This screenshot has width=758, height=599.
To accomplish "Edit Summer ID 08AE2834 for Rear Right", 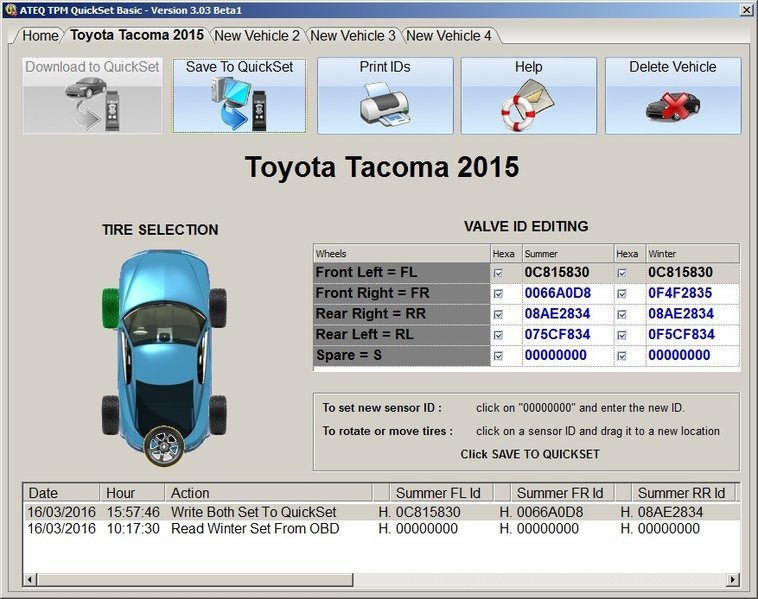I will point(567,314).
